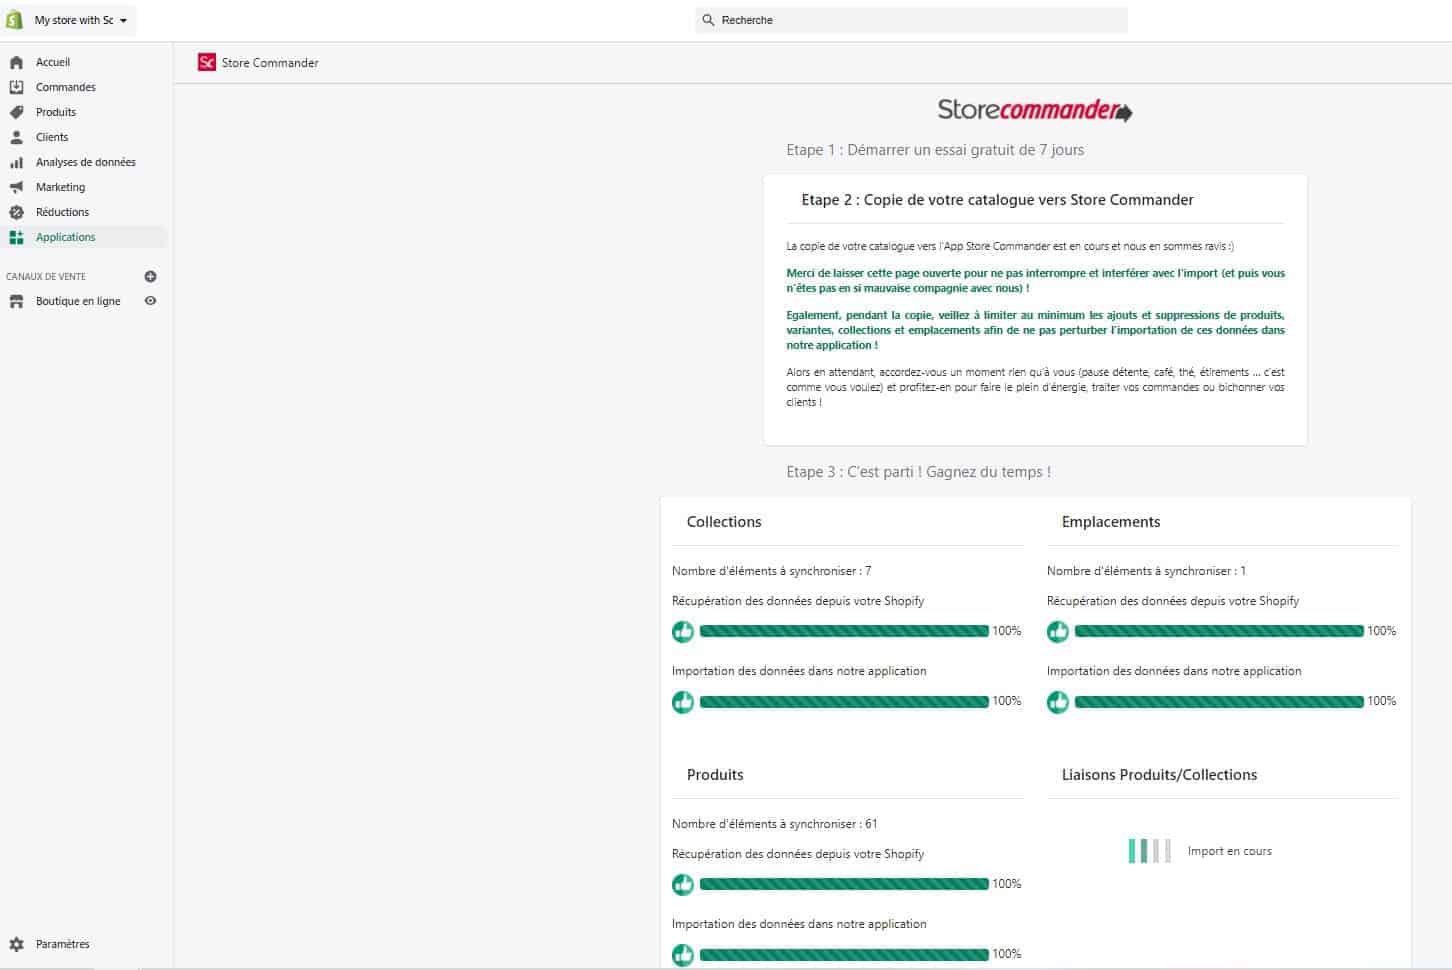Click the Store Commander breadcrumb title

(x=270, y=63)
